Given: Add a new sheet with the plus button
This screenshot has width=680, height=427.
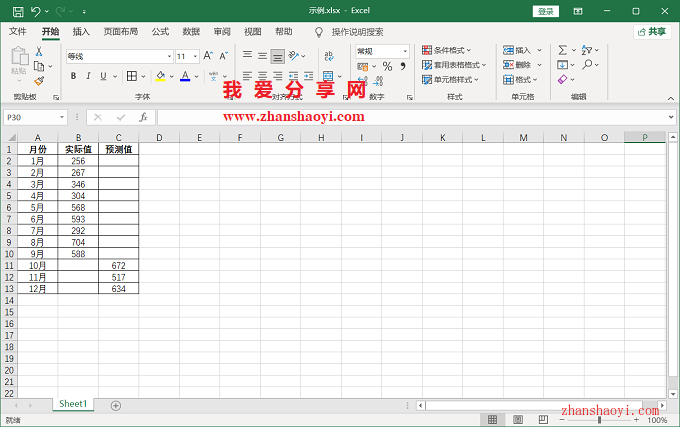Looking at the screenshot, I should click(x=115, y=406).
